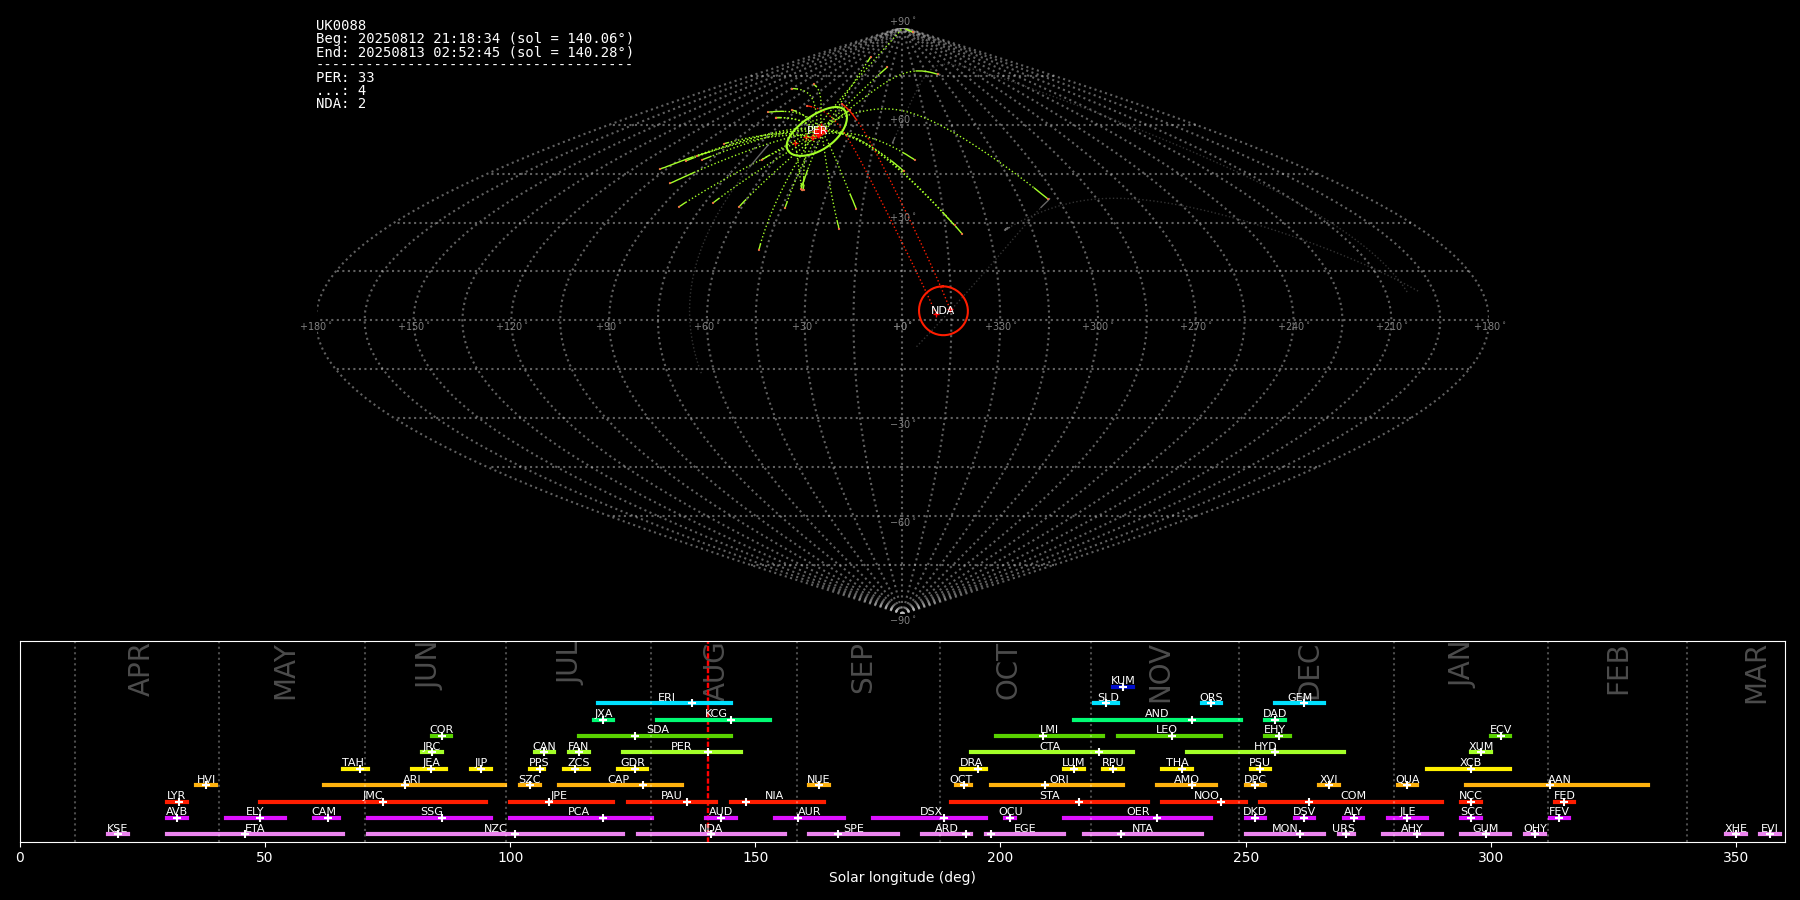Click the LYR shower label
This screenshot has width=1800, height=900.
[176, 796]
